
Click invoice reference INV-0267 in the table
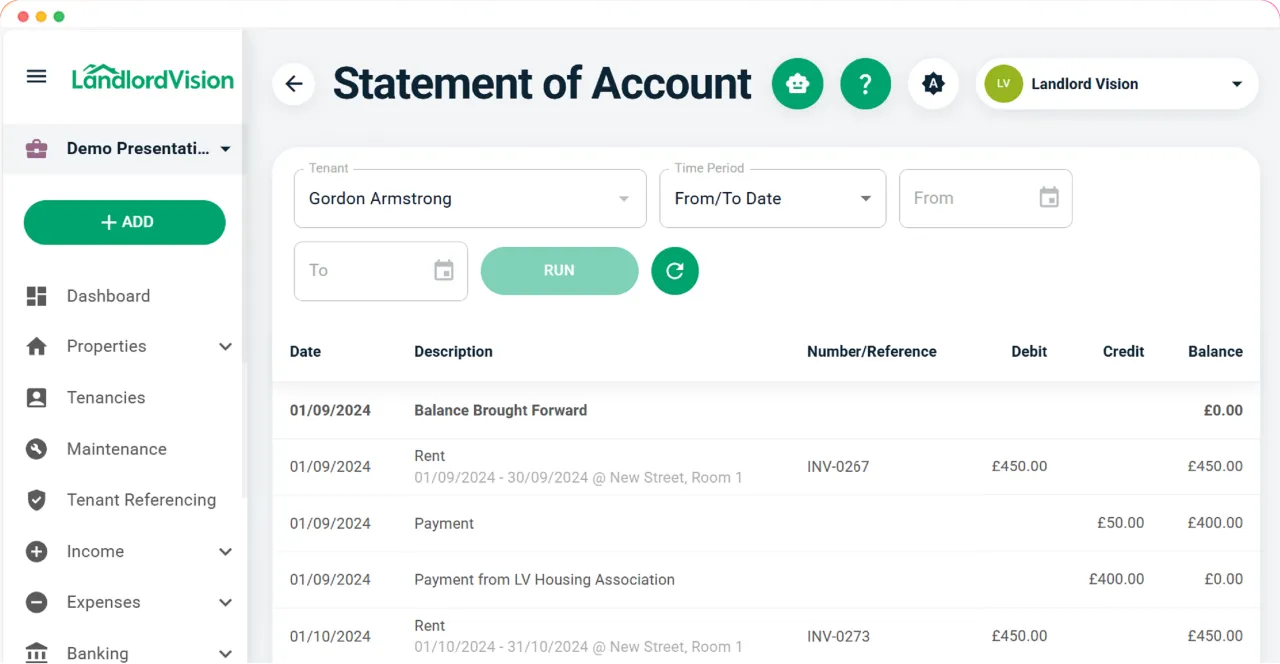click(838, 466)
